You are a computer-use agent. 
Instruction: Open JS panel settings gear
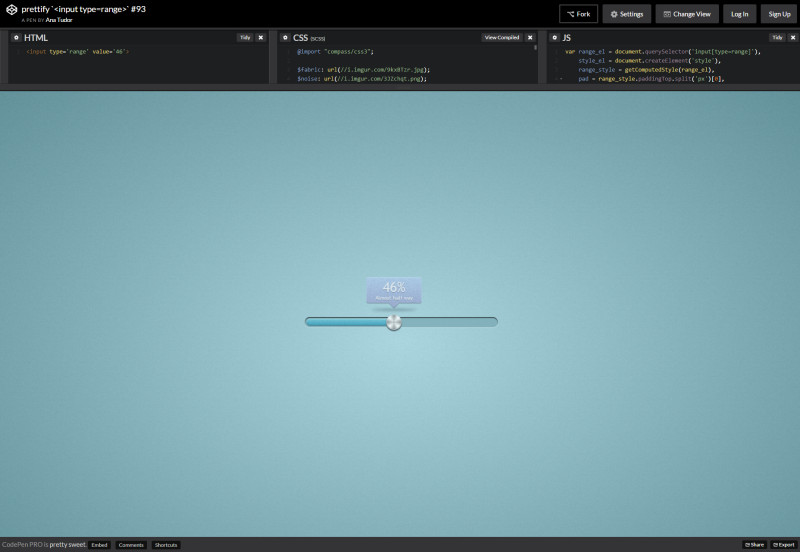coord(554,37)
